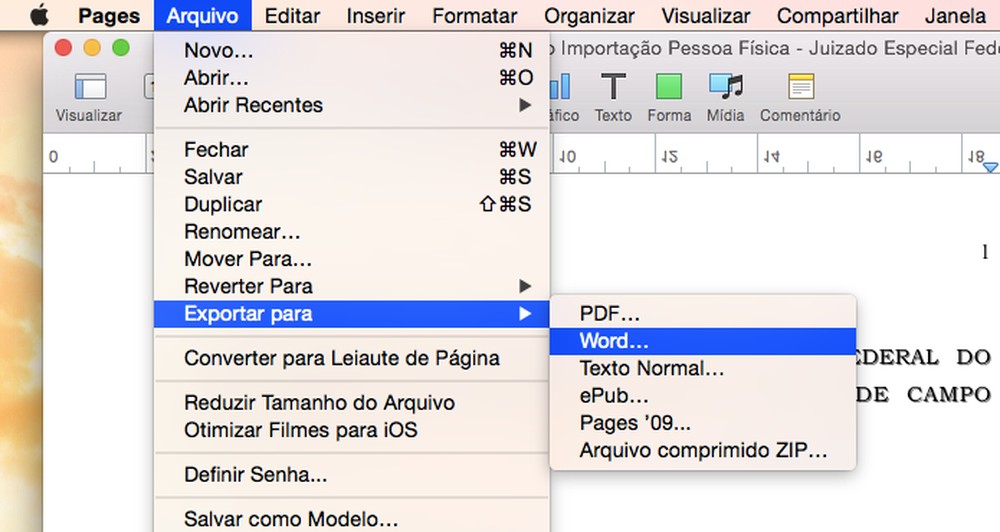Export as Arquivo comprimido ZIP…
Screen dimensions: 1000x532
(703, 451)
